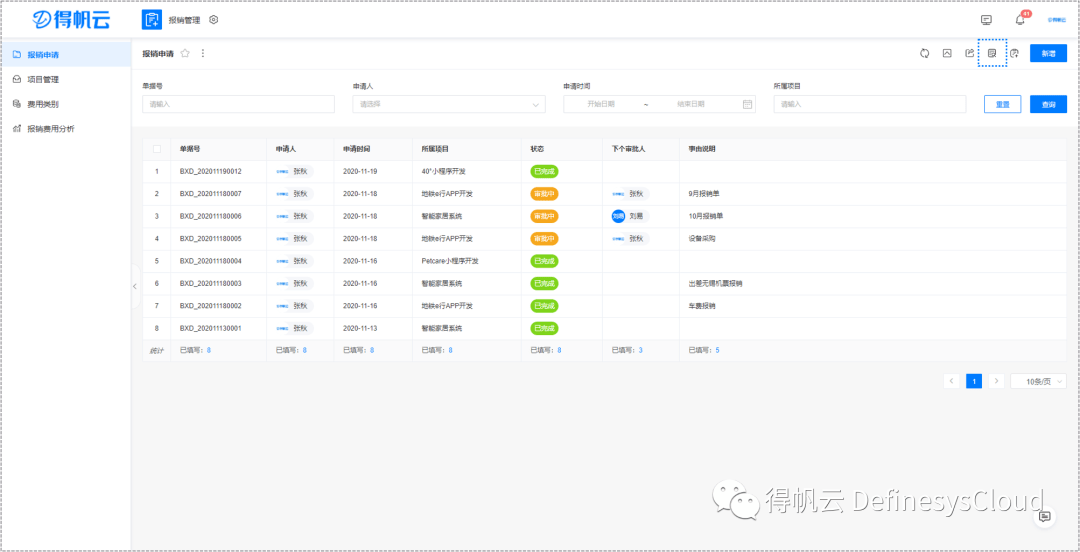Screen dimensions: 1080x552
Task: Expand the 10条/页 page size dropdown
Action: click(x=1038, y=381)
